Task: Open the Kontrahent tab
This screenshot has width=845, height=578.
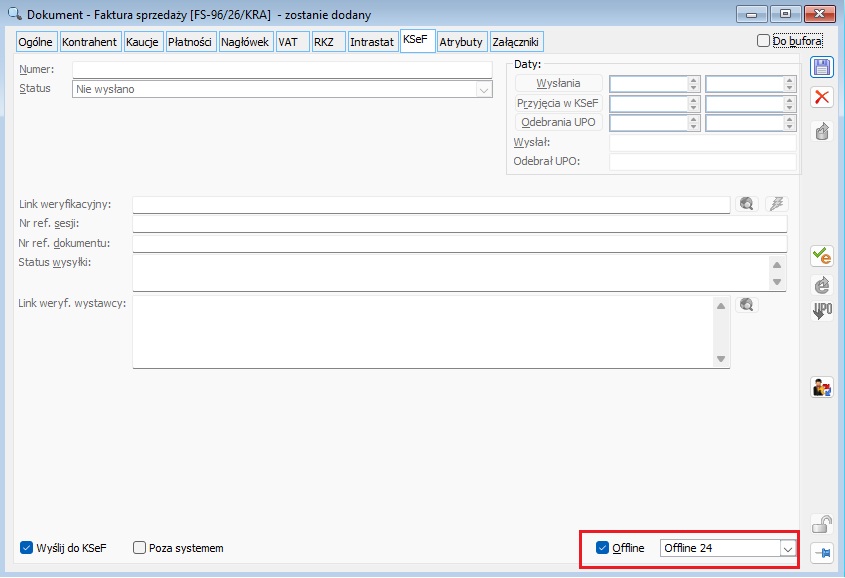Action: 90,42
